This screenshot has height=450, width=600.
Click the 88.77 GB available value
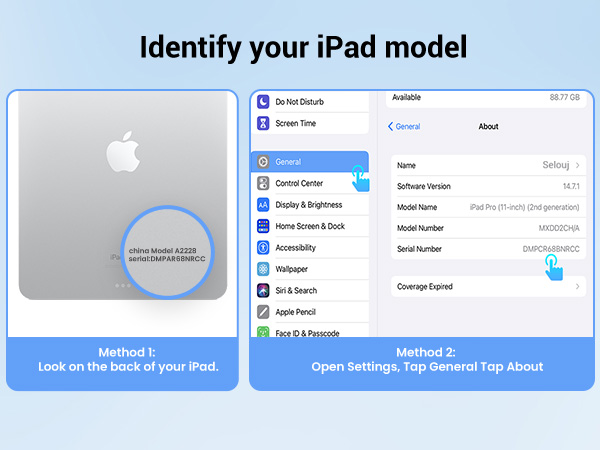(x=565, y=97)
